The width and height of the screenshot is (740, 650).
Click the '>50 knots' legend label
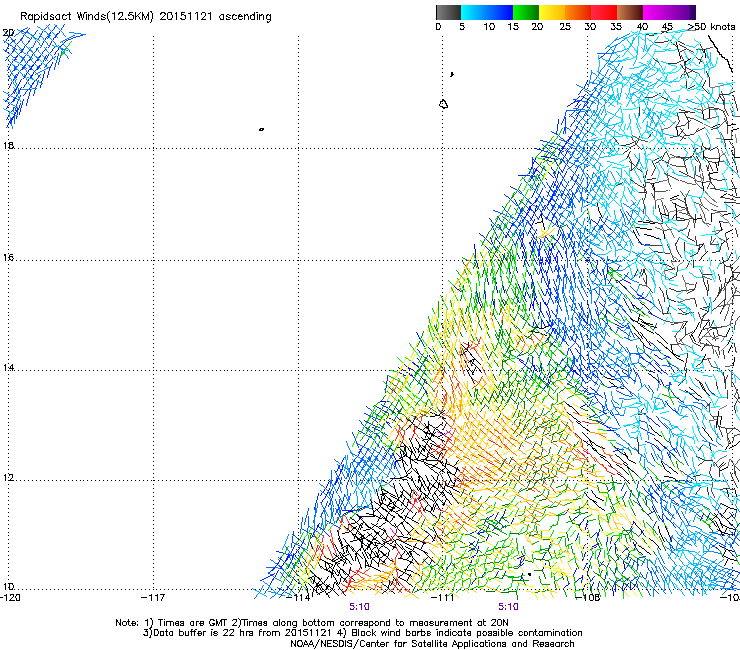click(x=711, y=27)
